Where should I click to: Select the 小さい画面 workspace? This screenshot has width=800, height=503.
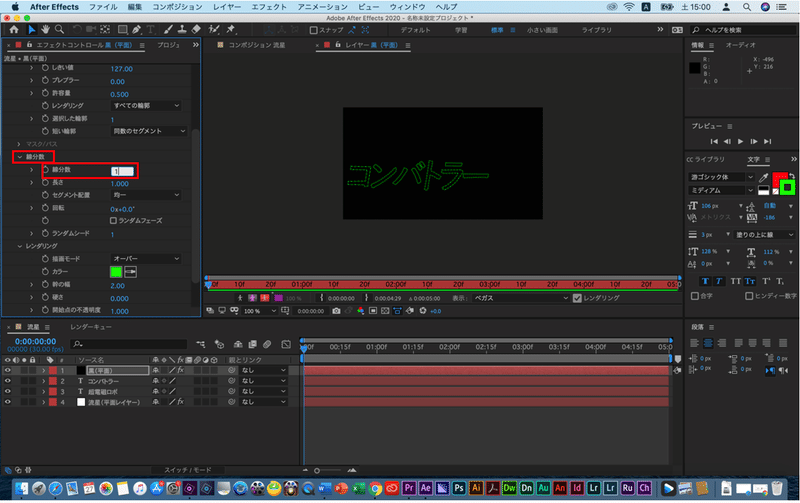click(542, 30)
